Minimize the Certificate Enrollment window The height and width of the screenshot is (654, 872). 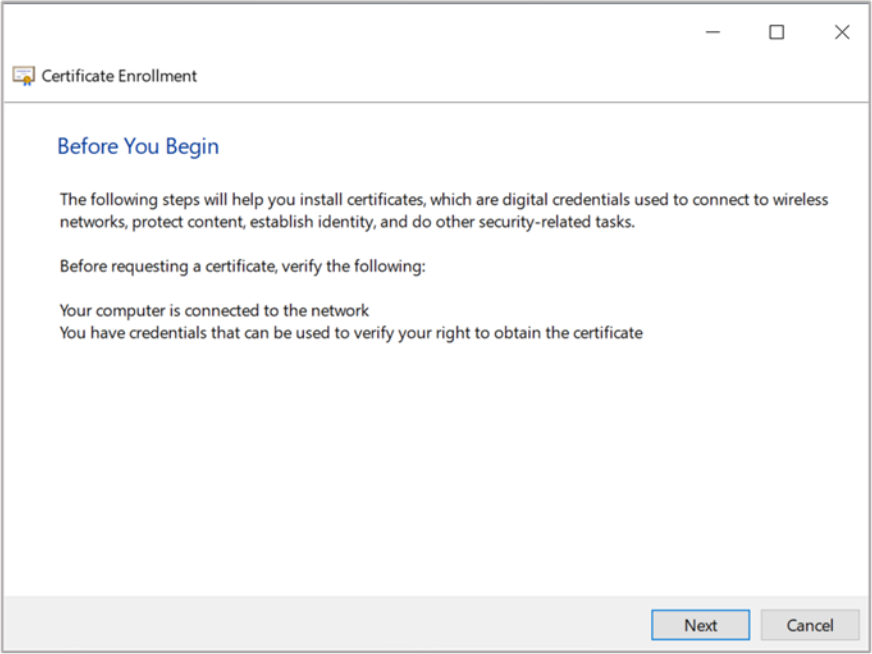(713, 32)
